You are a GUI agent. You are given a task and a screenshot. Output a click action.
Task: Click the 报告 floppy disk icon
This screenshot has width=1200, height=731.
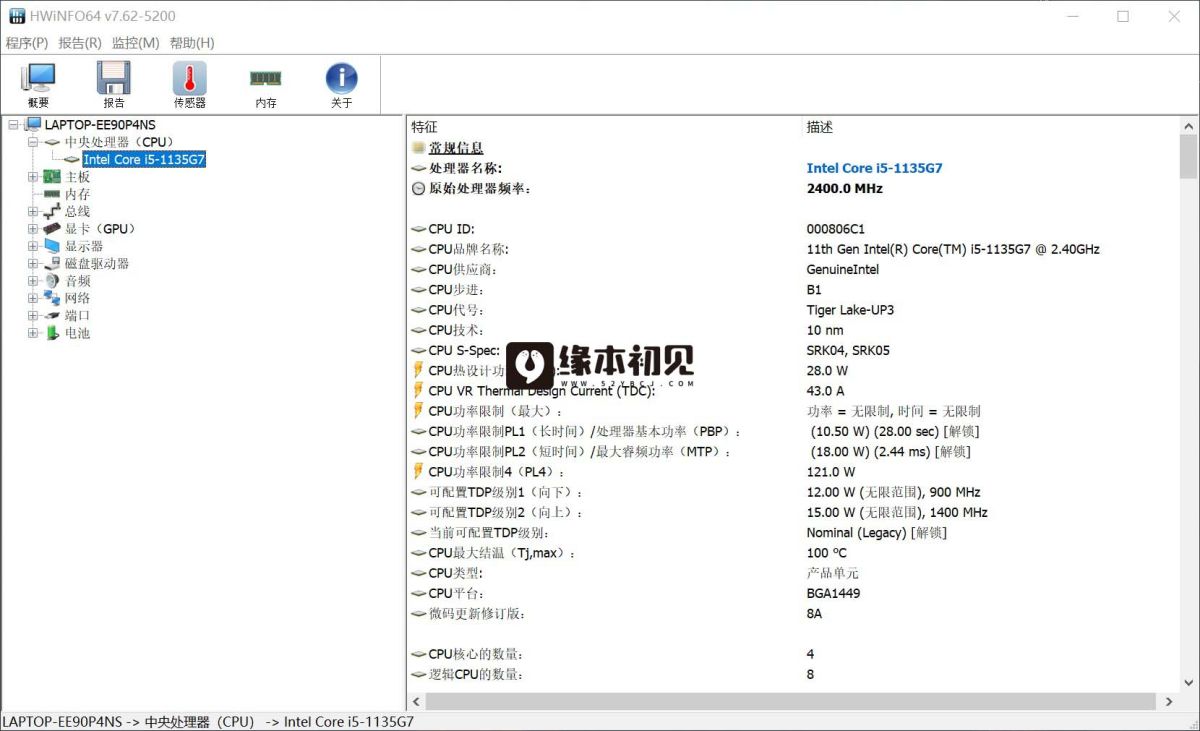point(114,78)
